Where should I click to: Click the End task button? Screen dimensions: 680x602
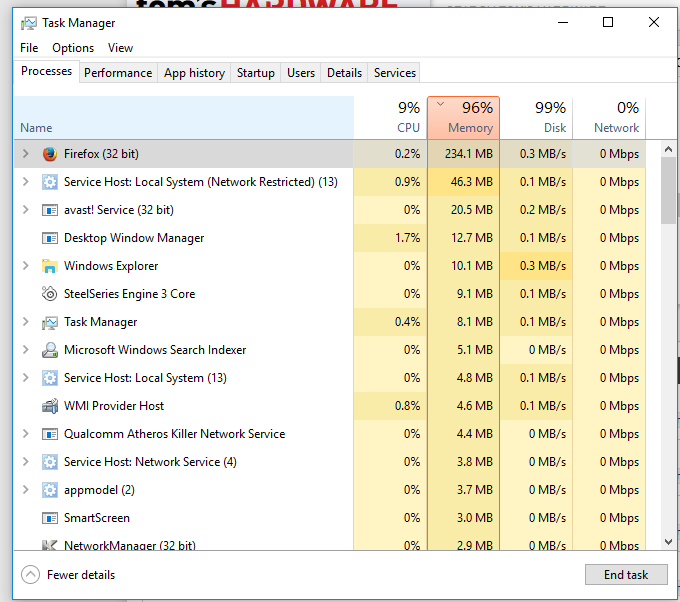(626, 575)
